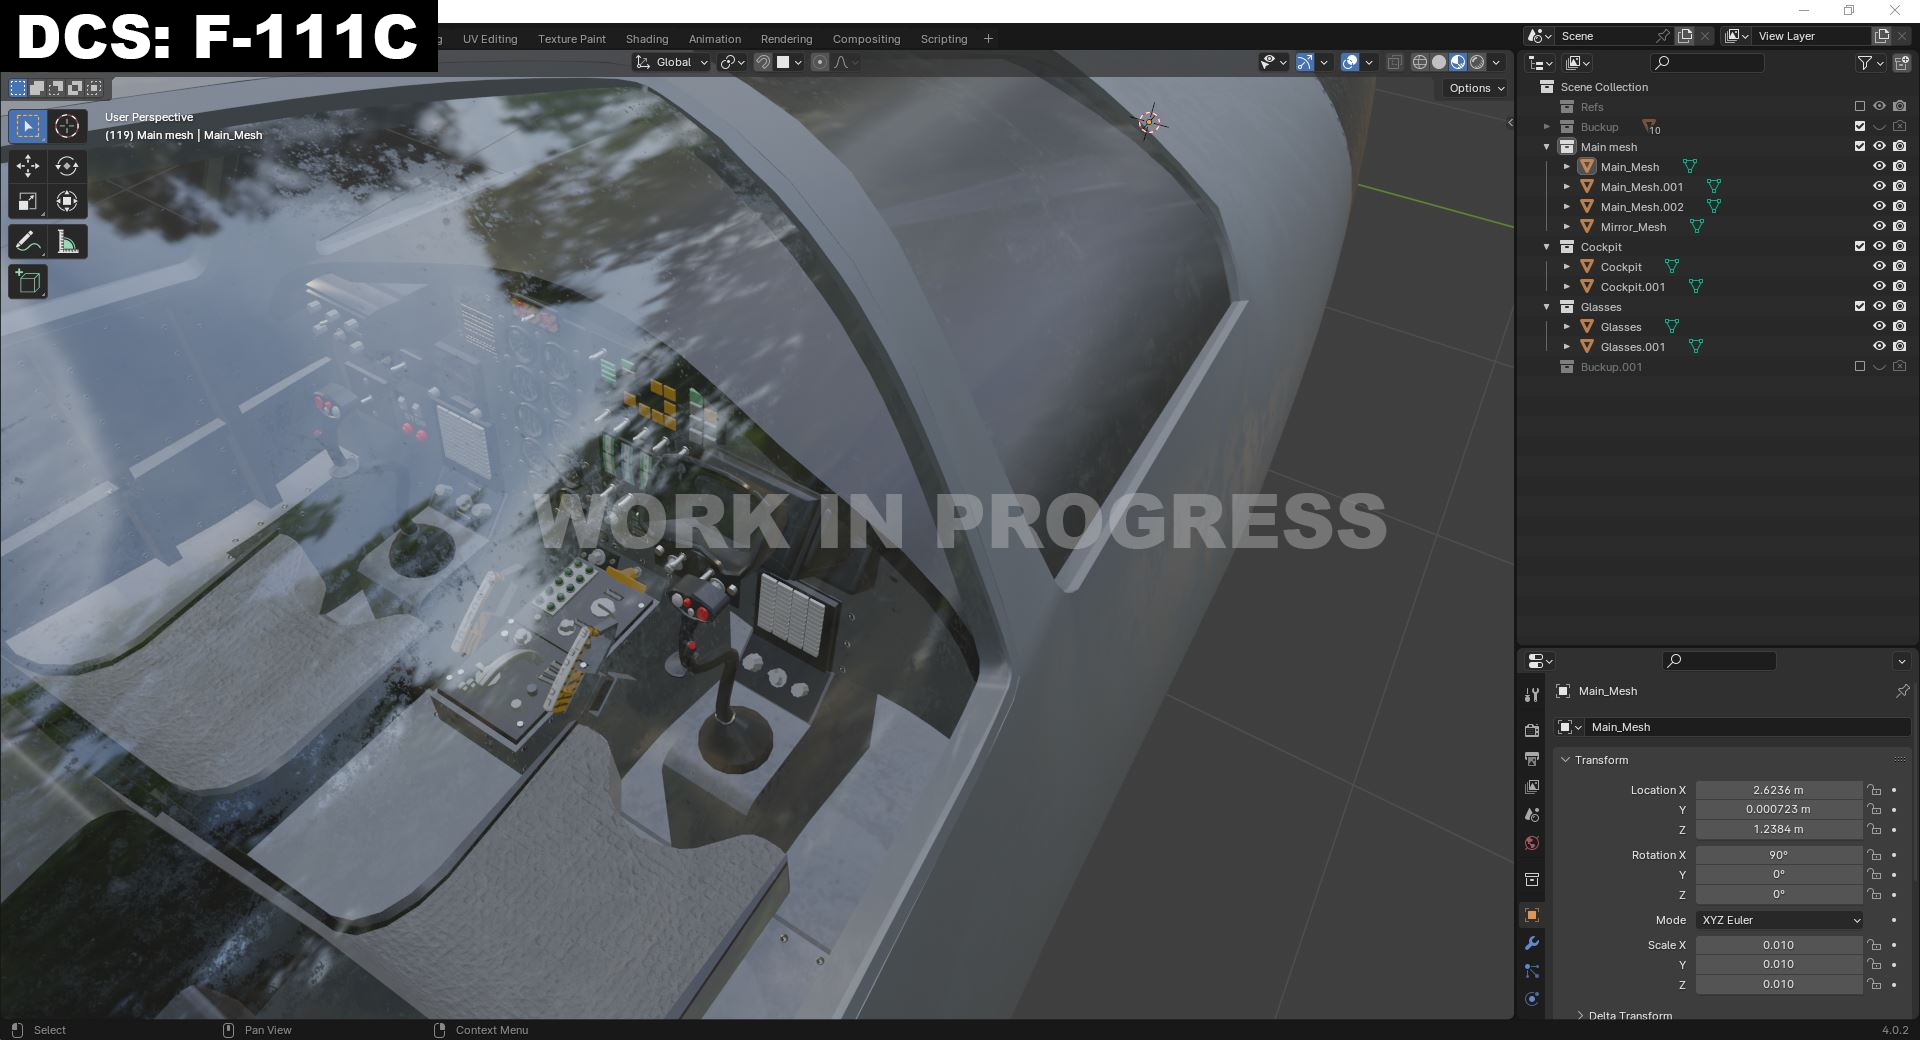Enable the Buckup.001 collection checkbox
Screen dimensions: 1920x1040
click(1860, 366)
